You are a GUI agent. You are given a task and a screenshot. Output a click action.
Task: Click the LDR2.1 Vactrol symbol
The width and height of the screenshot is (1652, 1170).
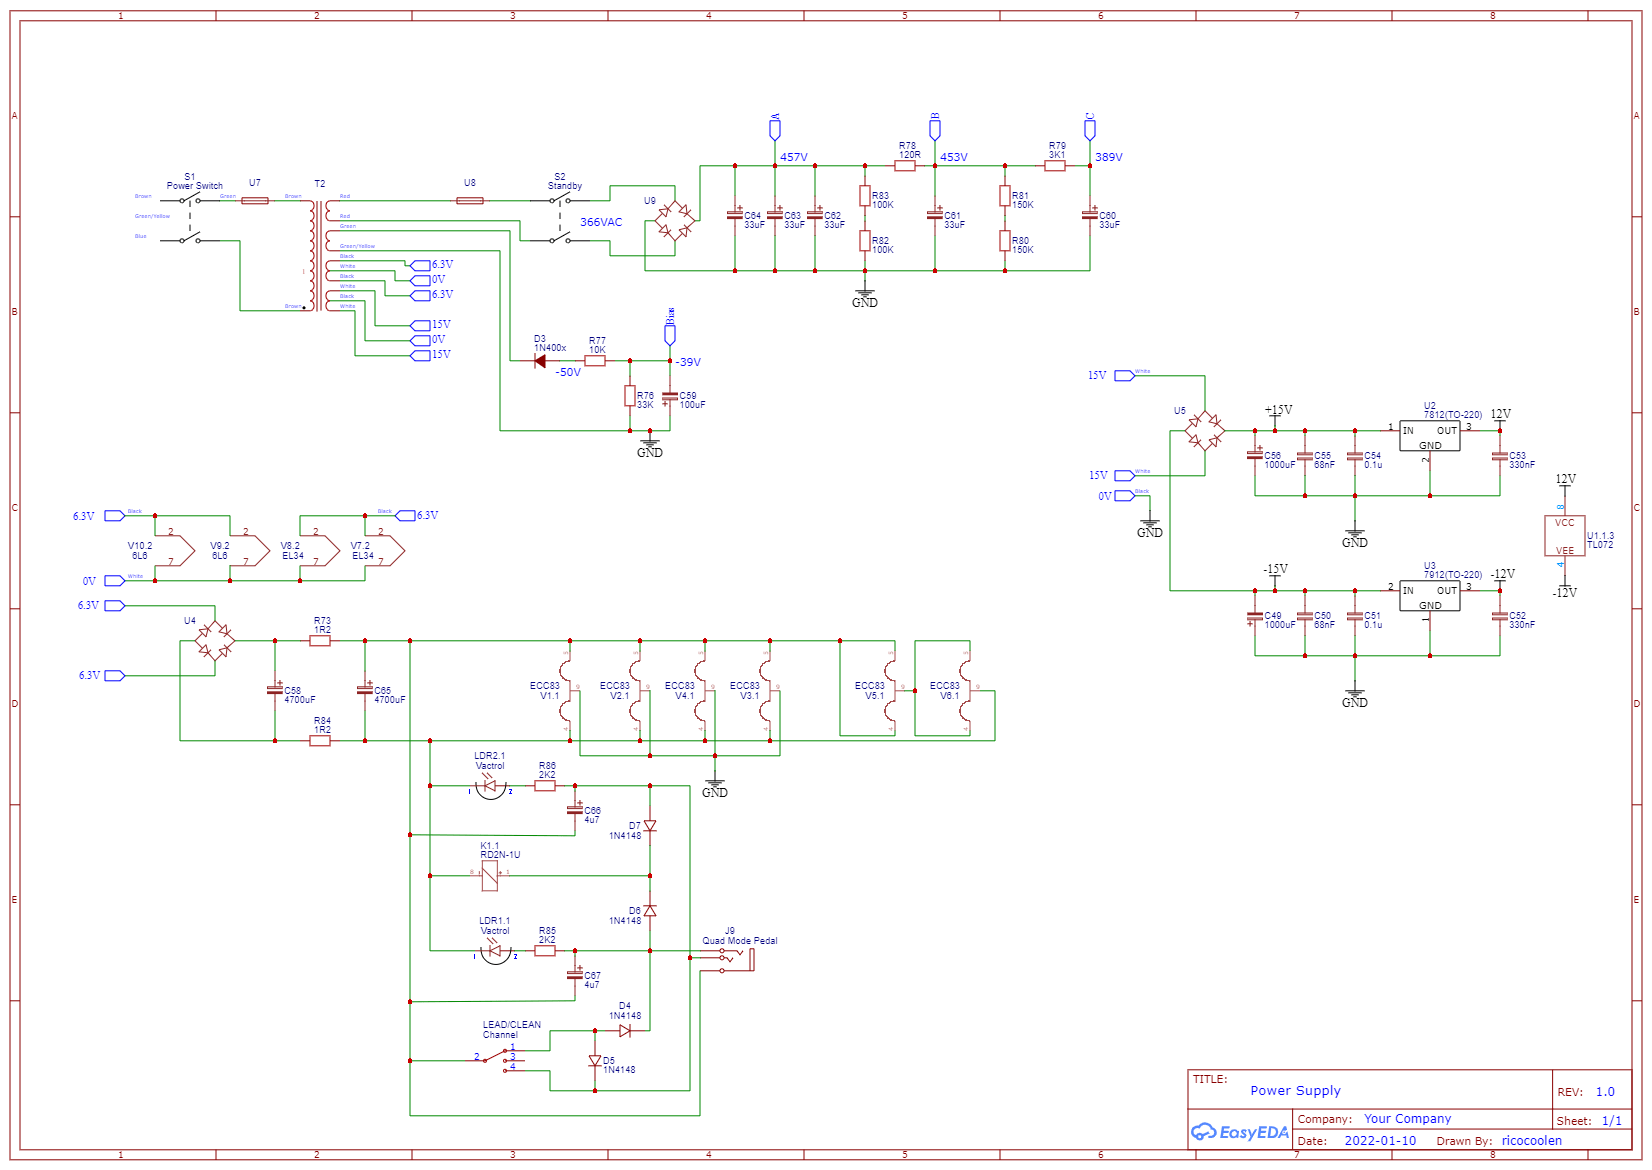pyautogui.click(x=490, y=788)
